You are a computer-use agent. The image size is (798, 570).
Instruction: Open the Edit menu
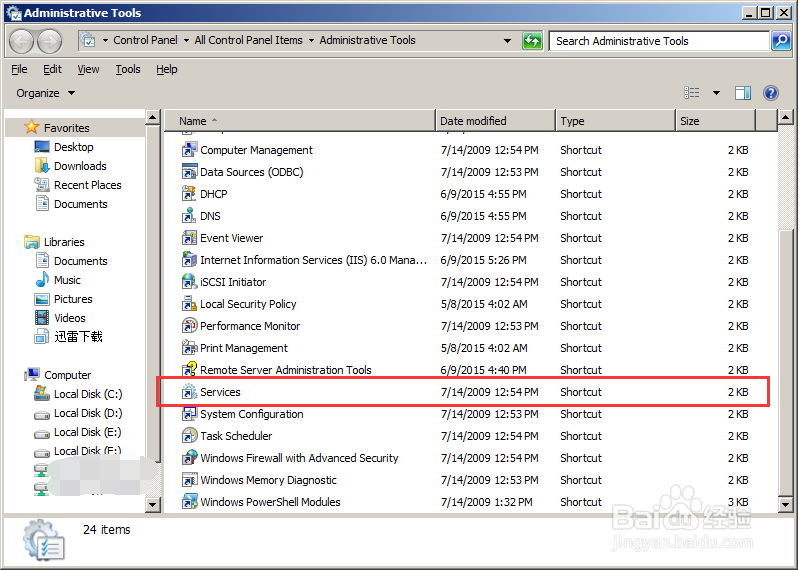52,69
